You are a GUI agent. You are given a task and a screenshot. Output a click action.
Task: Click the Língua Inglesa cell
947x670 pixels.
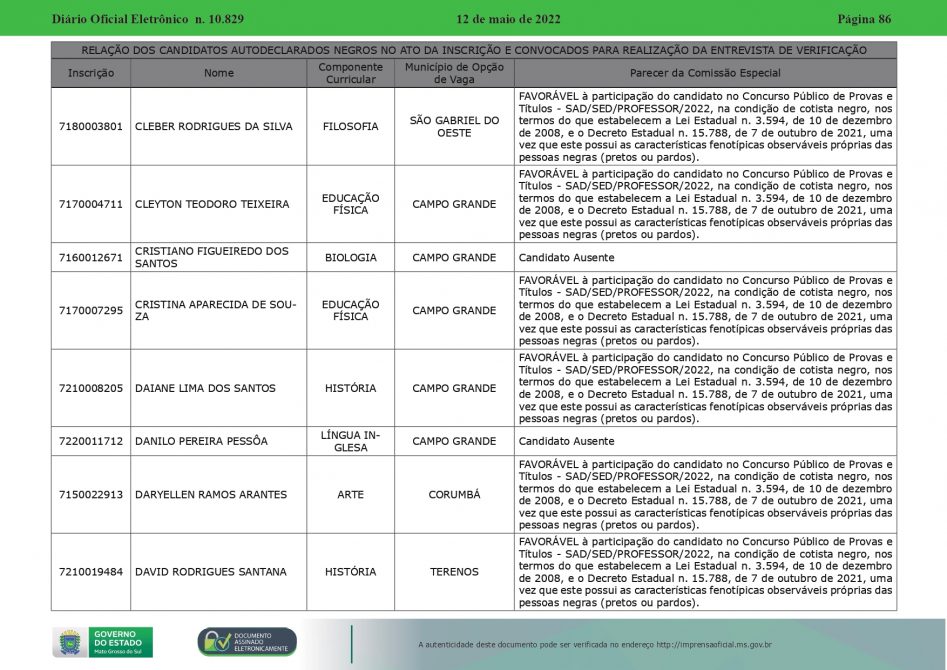350,441
